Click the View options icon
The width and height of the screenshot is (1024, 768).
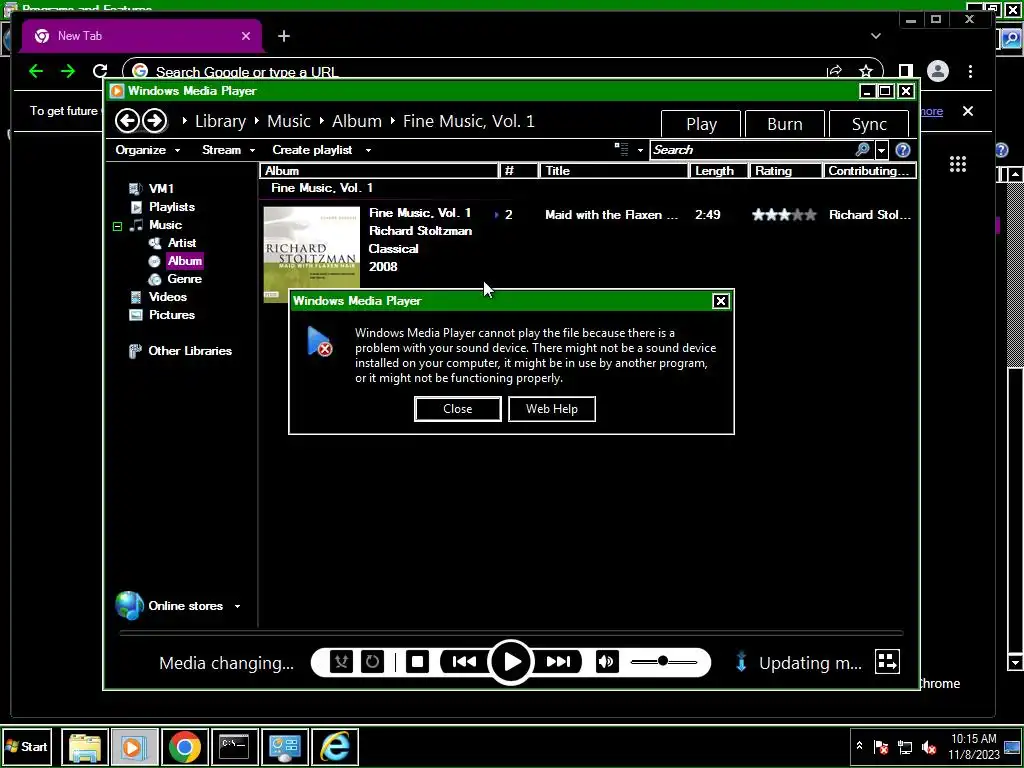(622, 150)
